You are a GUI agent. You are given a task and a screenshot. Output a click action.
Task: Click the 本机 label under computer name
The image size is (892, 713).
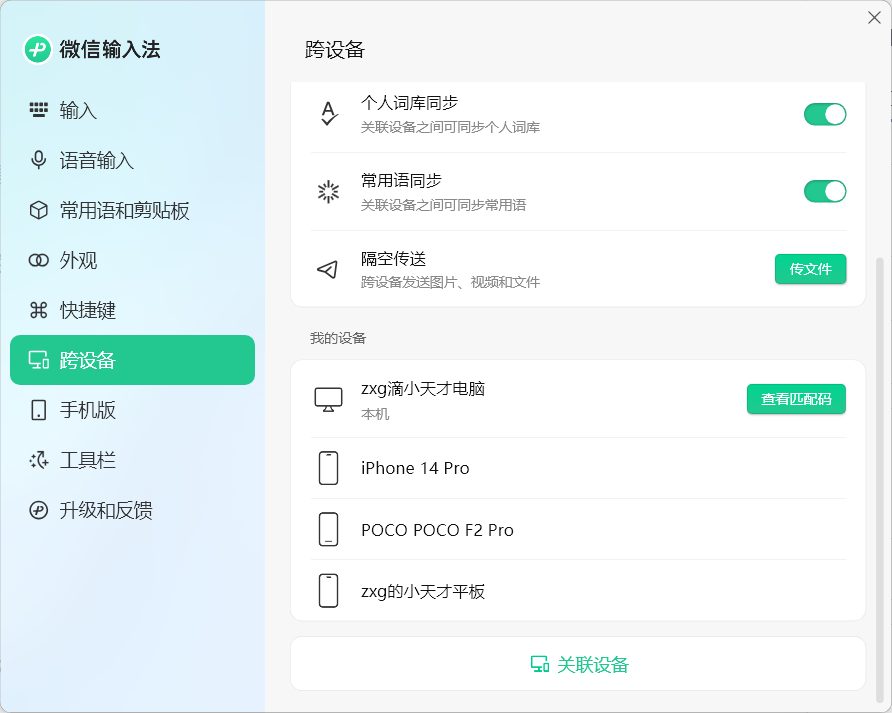coord(375,414)
